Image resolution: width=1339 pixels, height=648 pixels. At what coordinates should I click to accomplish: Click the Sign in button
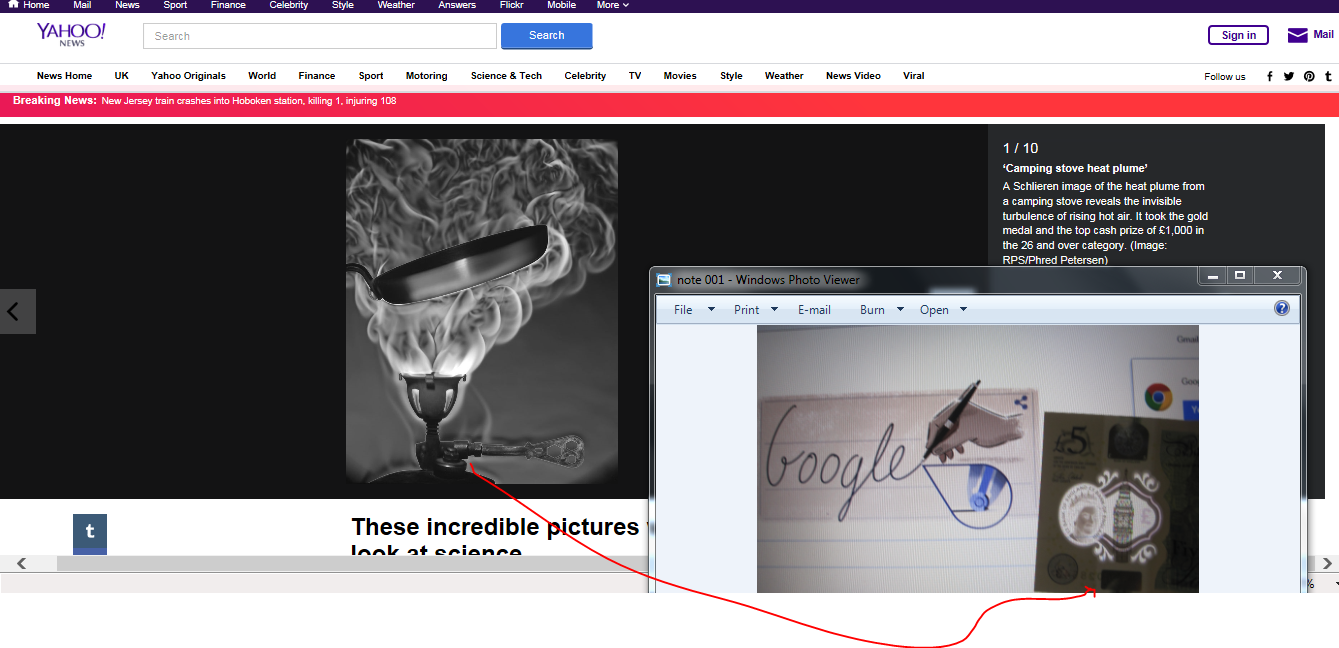coord(1238,36)
